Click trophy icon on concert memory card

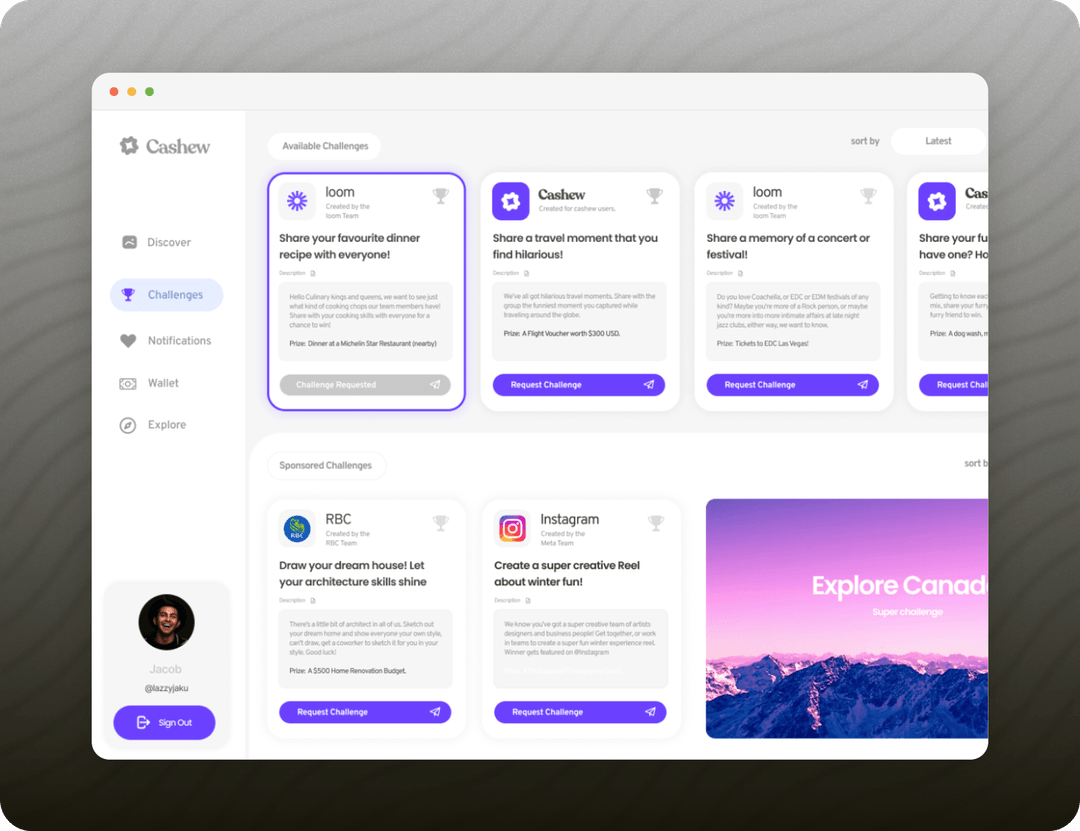point(869,196)
